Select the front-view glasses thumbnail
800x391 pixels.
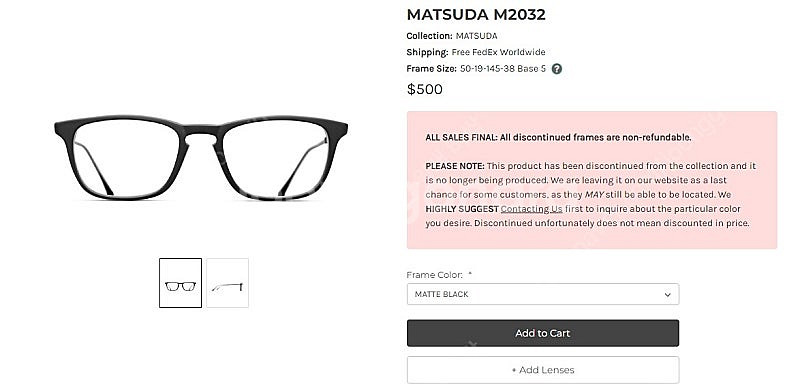pyautogui.click(x=180, y=283)
